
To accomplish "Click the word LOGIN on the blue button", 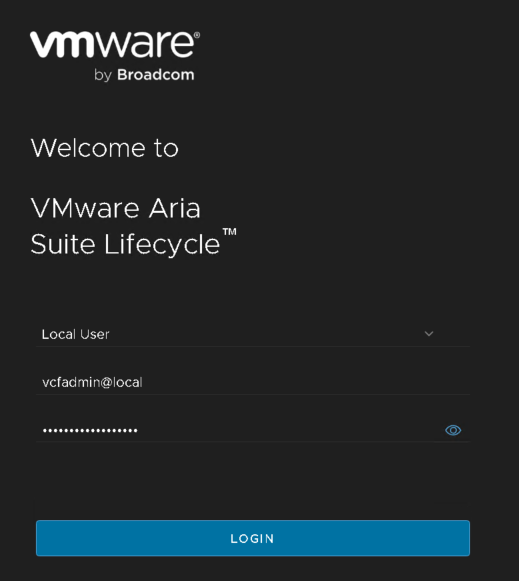I will click(252, 538).
